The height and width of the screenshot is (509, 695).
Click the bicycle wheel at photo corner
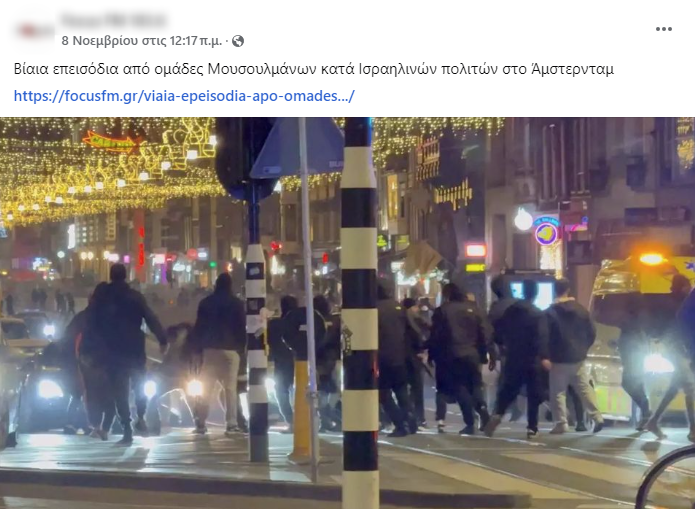[x=665, y=478]
